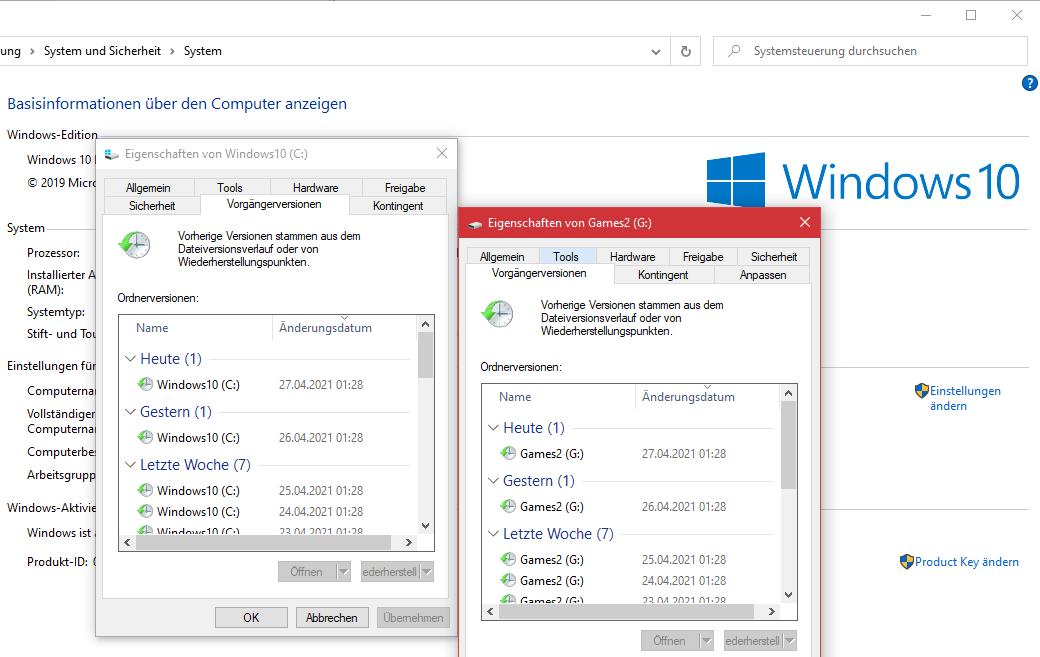Open Hardware tab in Games2 dialog
This screenshot has width=1040, height=657.
tap(633, 257)
